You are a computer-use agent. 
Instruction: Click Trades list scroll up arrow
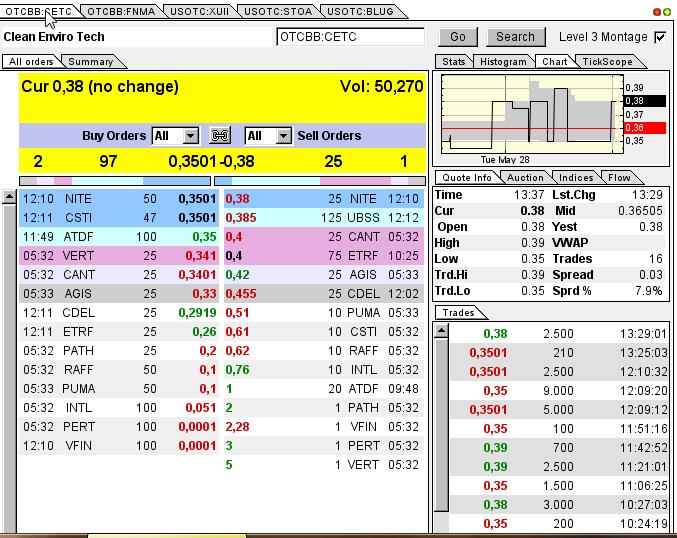441,331
